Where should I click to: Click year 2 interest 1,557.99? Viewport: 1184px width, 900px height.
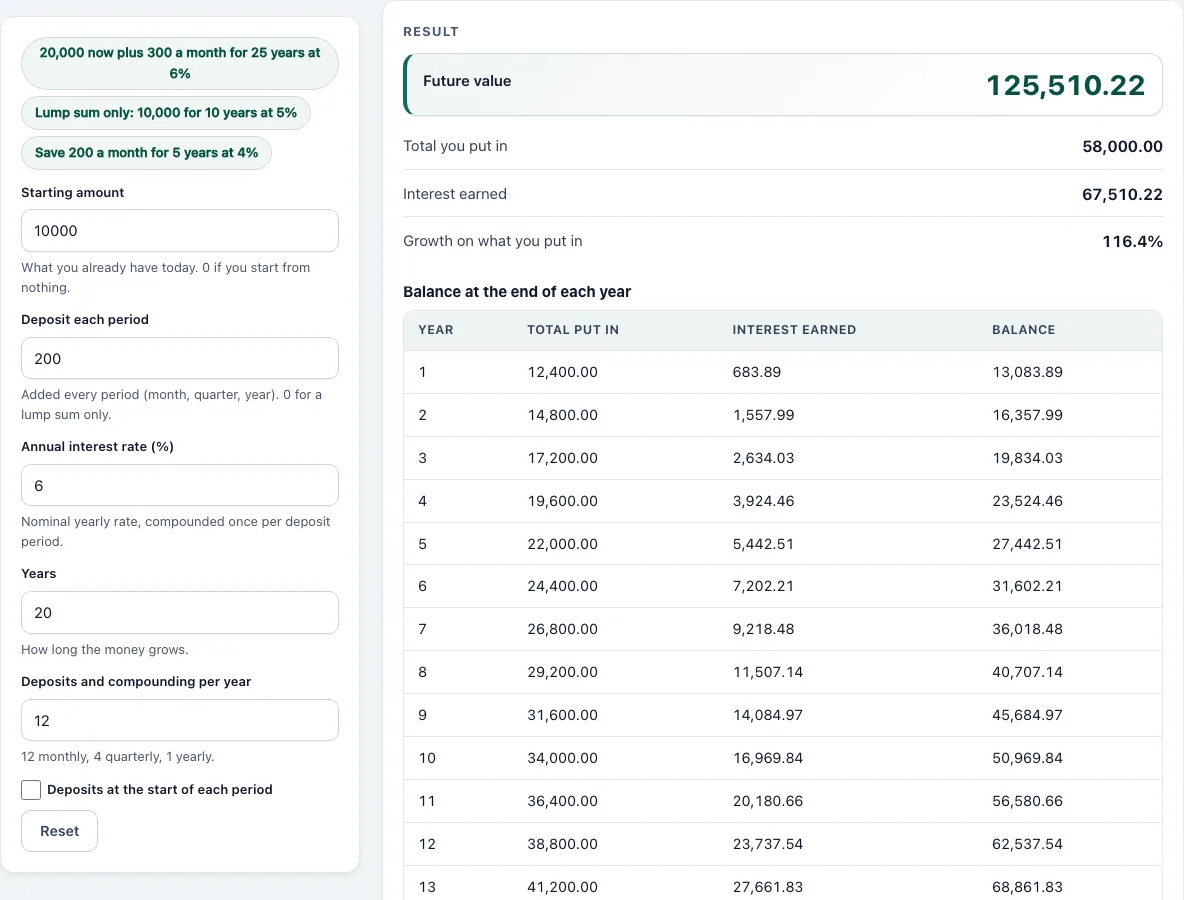(763, 415)
